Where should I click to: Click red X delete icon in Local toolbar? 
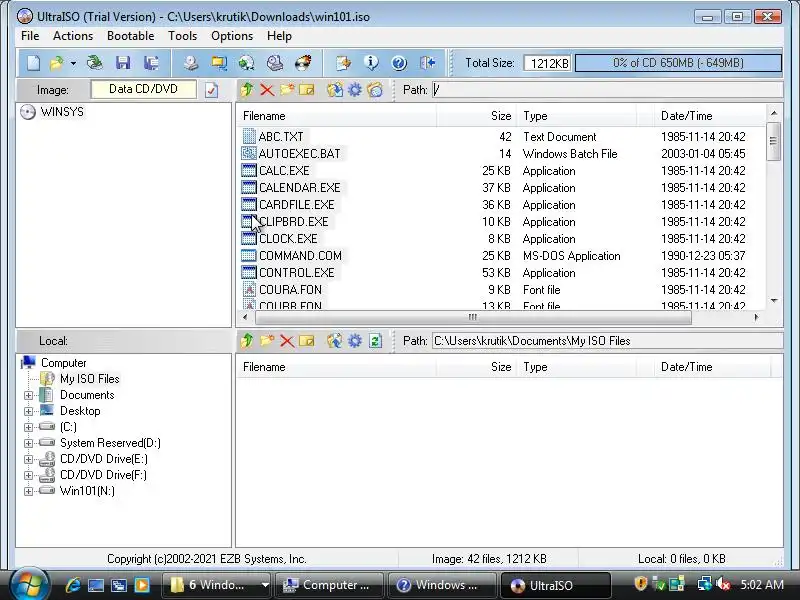pos(287,341)
